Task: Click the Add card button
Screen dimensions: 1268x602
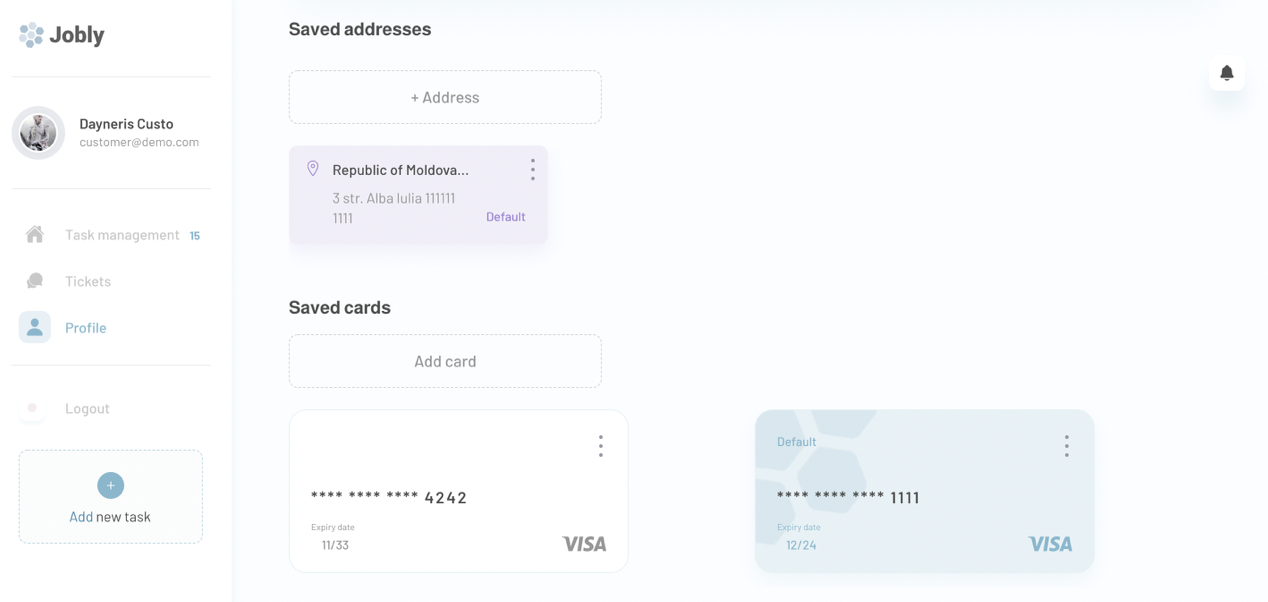Action: point(445,361)
